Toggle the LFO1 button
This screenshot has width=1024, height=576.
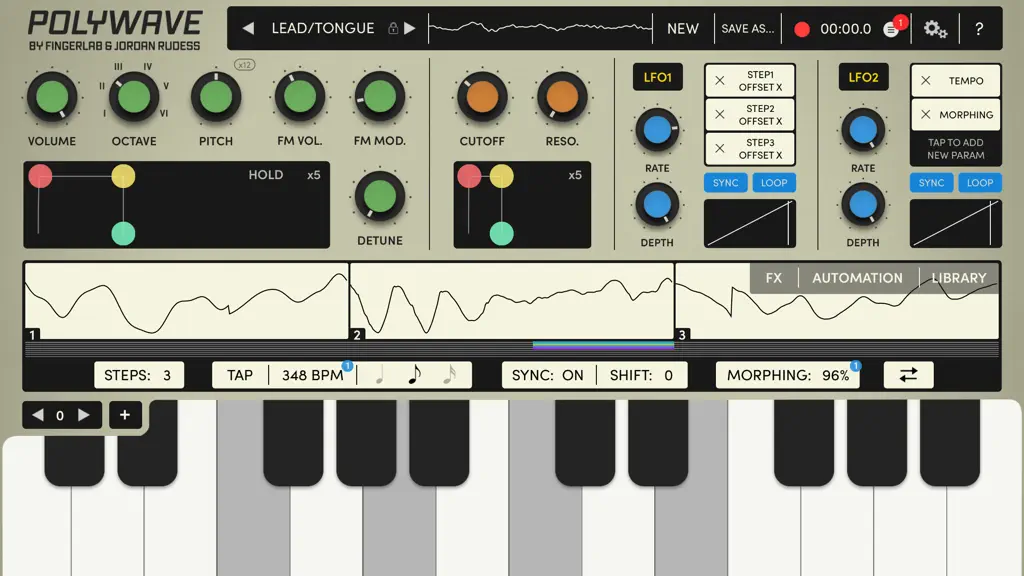click(658, 77)
